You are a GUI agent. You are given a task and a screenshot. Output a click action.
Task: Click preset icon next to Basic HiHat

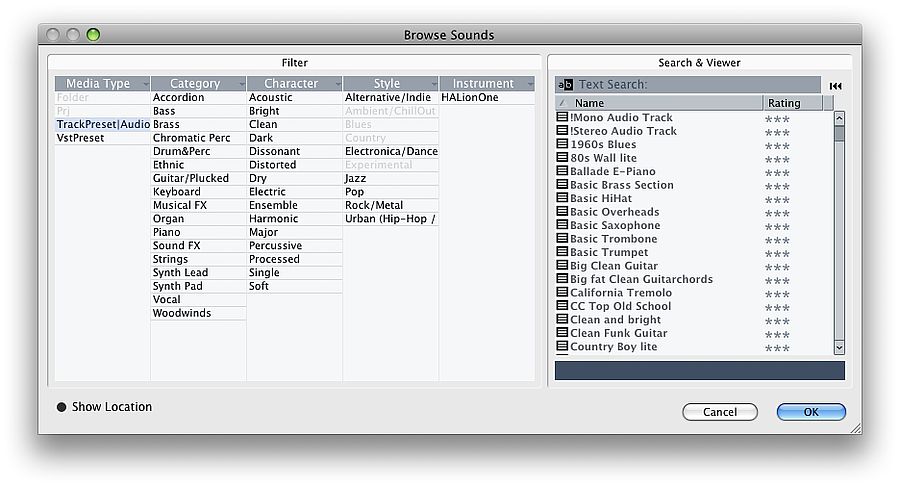(562, 199)
